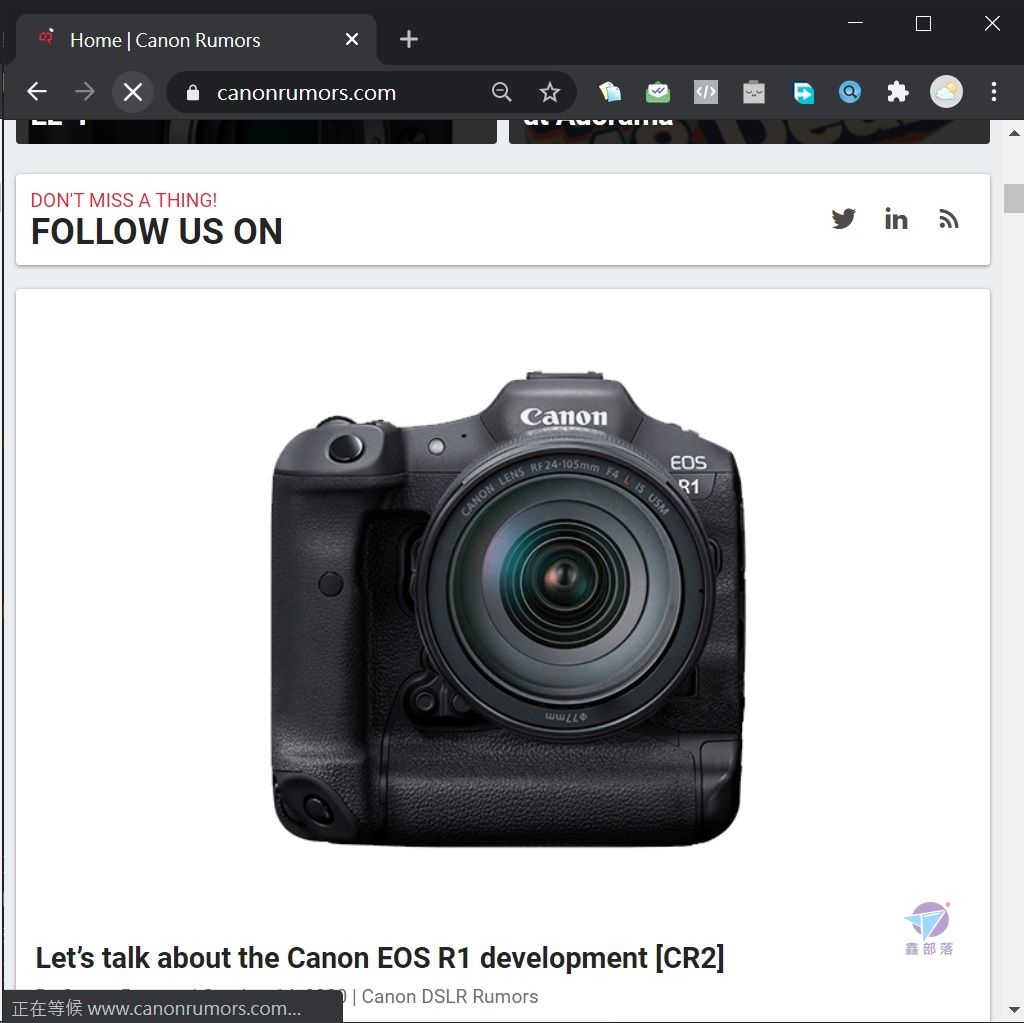Open the blue arrow page extension
The height and width of the screenshot is (1023, 1024).
tap(803, 92)
